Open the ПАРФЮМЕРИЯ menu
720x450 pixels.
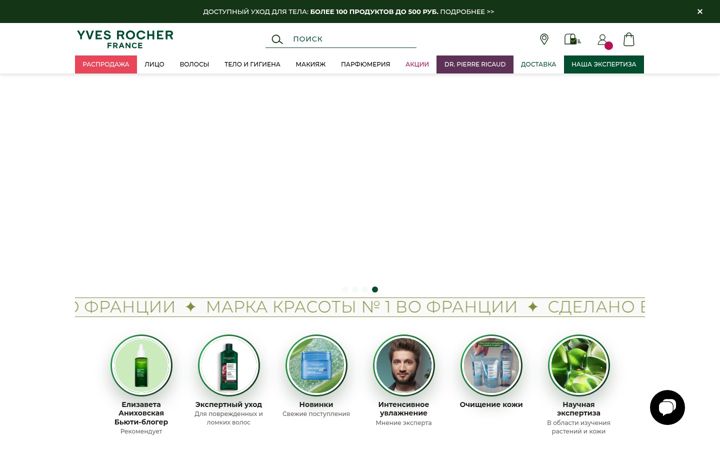(366, 64)
